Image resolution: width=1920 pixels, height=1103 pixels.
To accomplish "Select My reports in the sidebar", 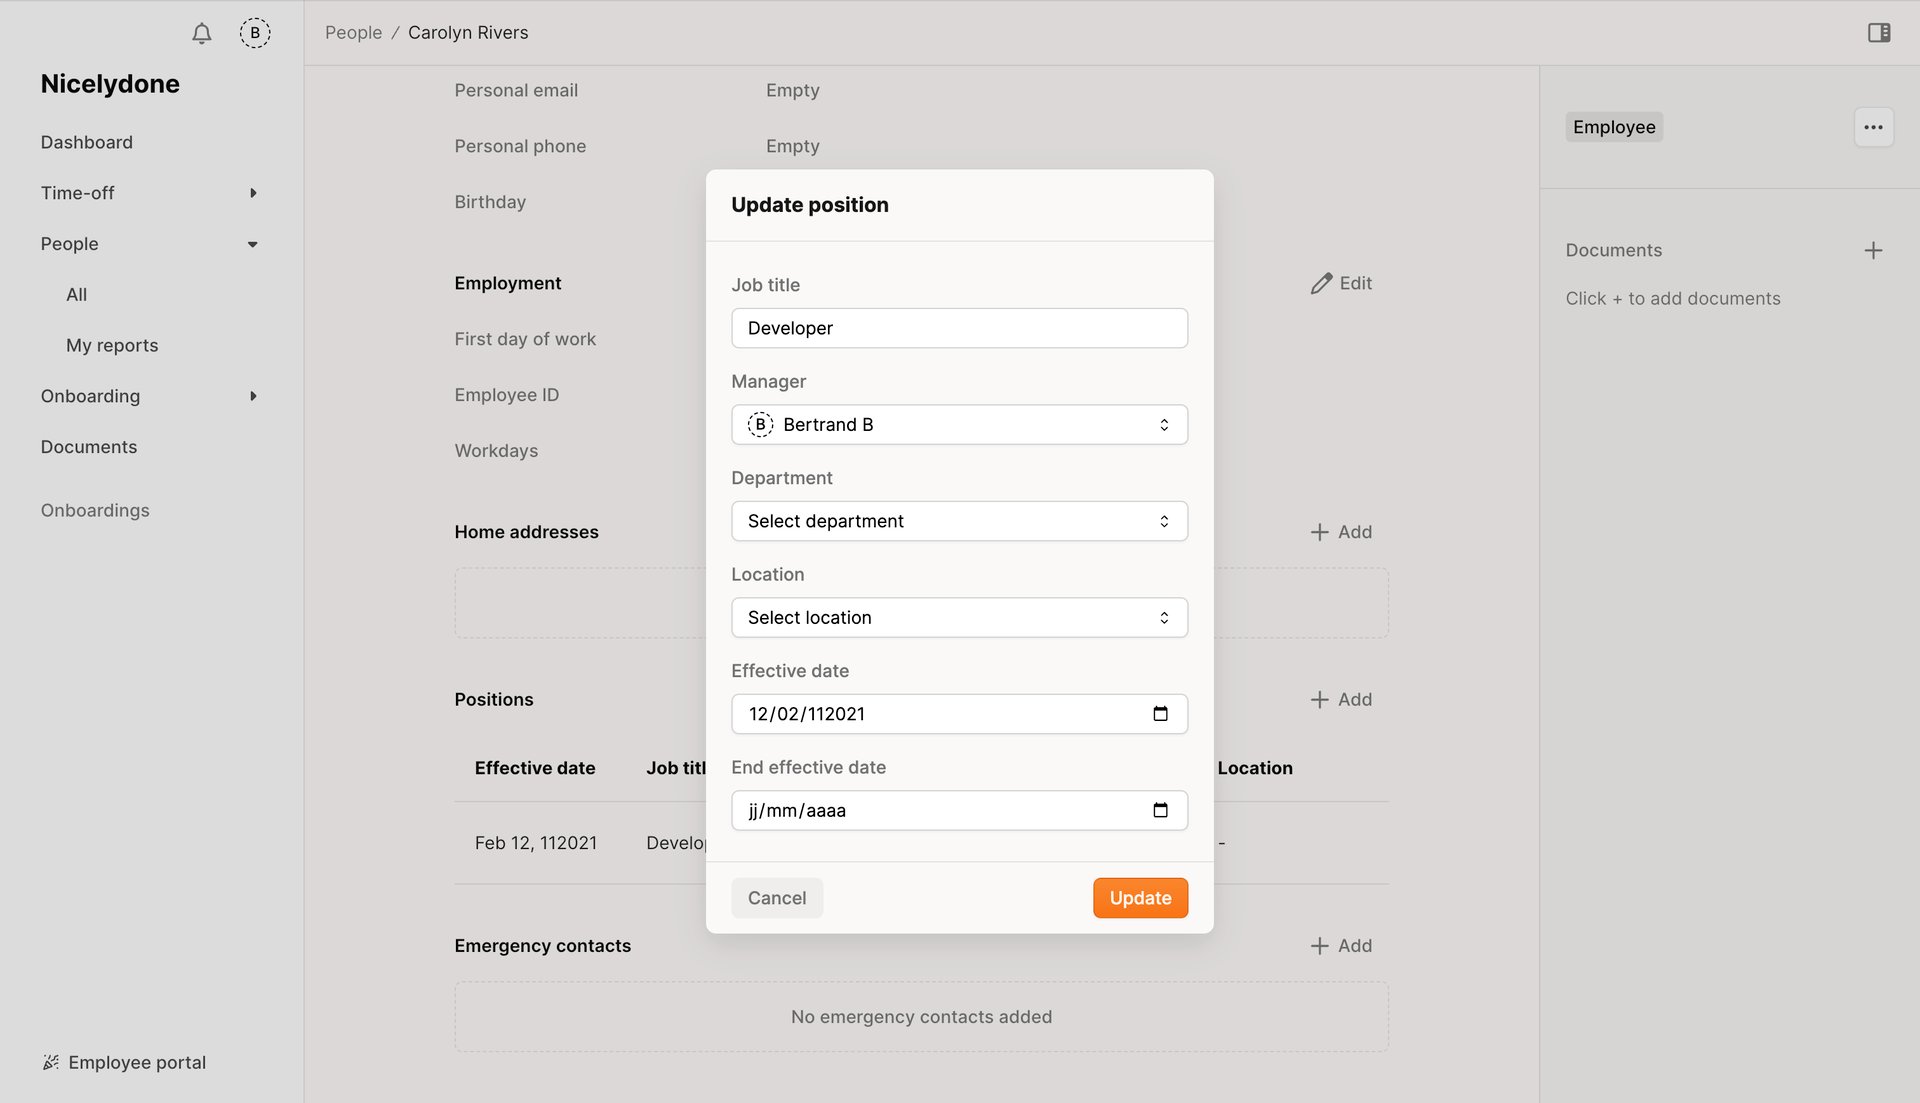I will click(112, 345).
